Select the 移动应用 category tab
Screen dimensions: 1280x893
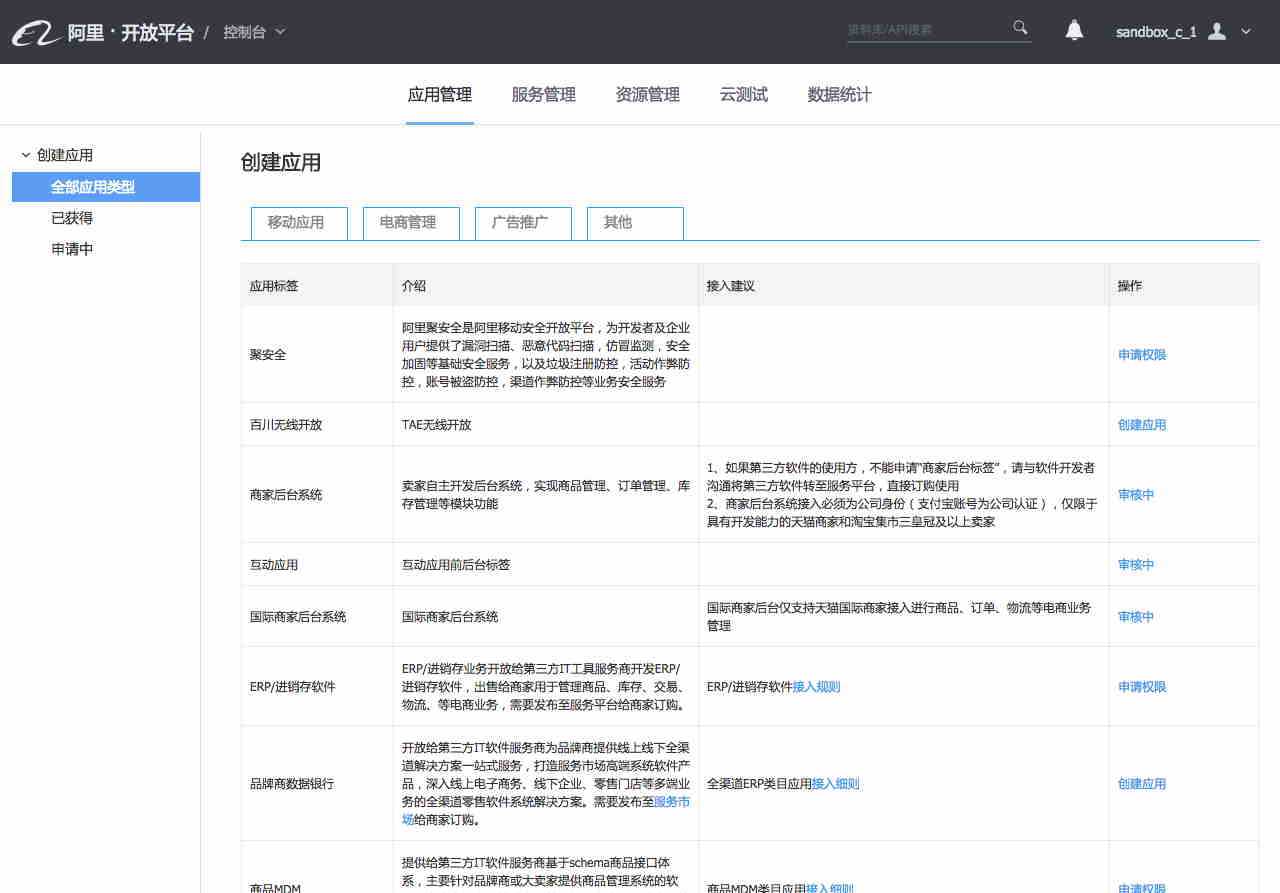(295, 223)
